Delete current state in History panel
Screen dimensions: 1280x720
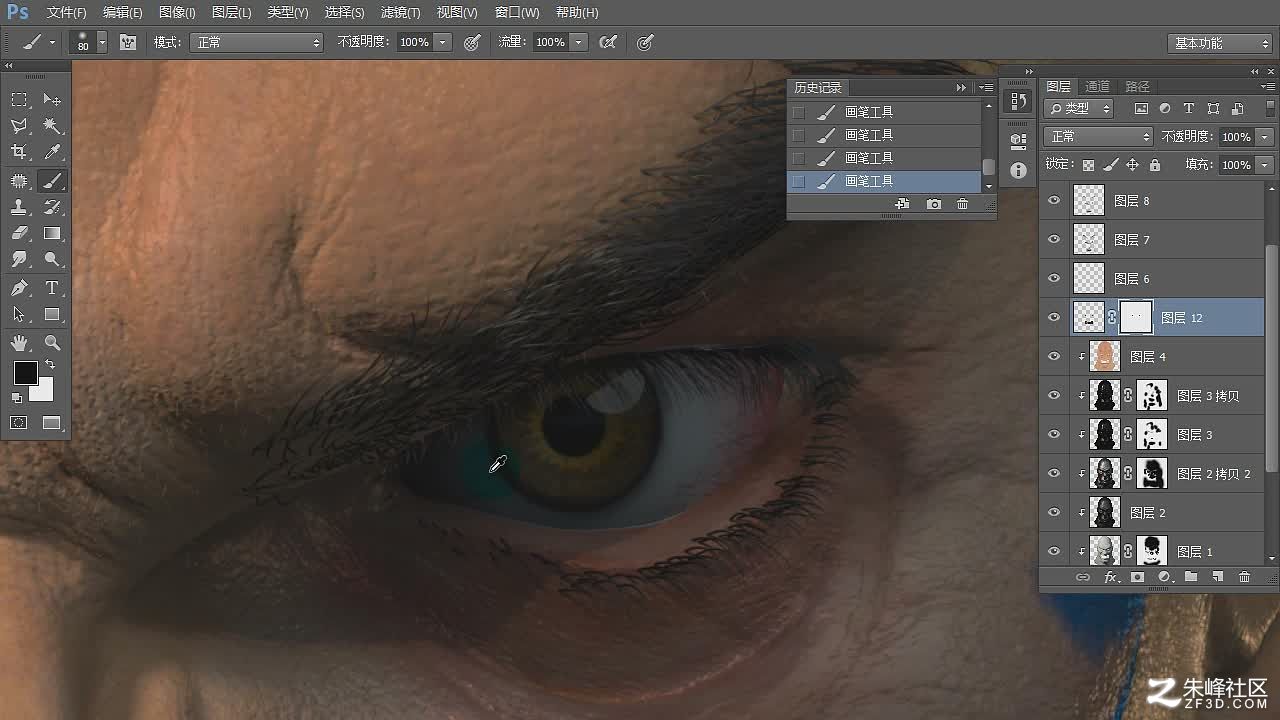coord(962,204)
